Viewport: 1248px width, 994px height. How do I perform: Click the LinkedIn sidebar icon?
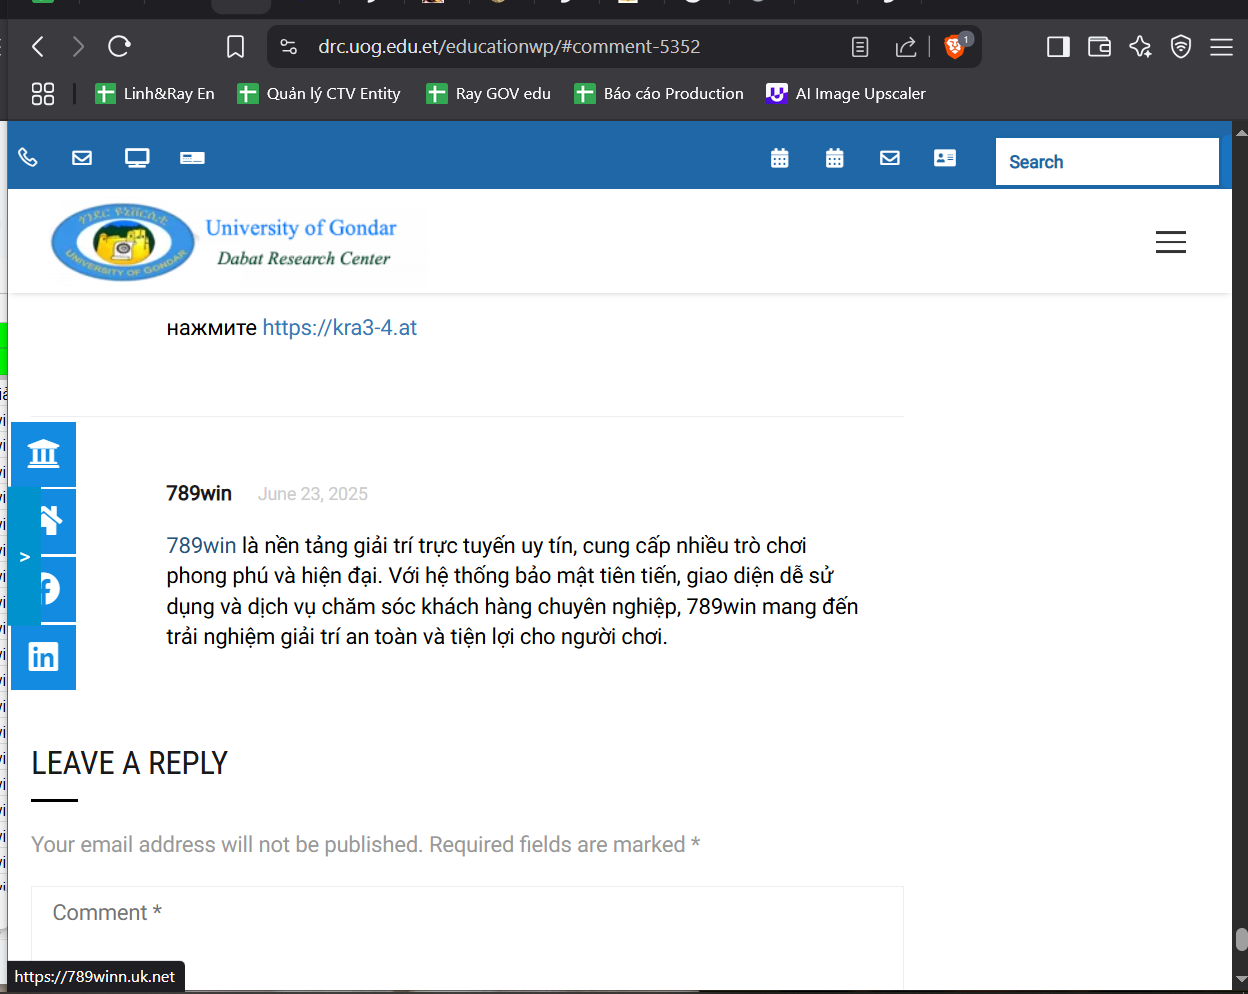coord(43,657)
